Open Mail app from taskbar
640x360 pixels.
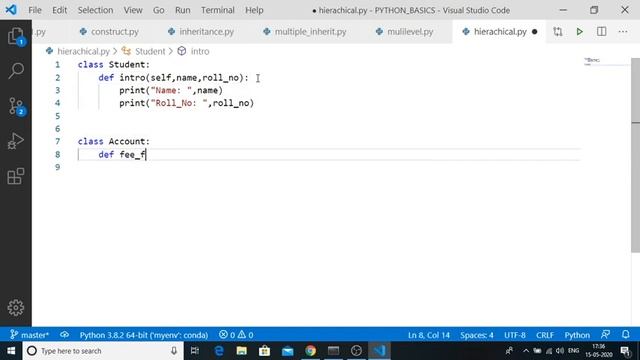click(287, 351)
